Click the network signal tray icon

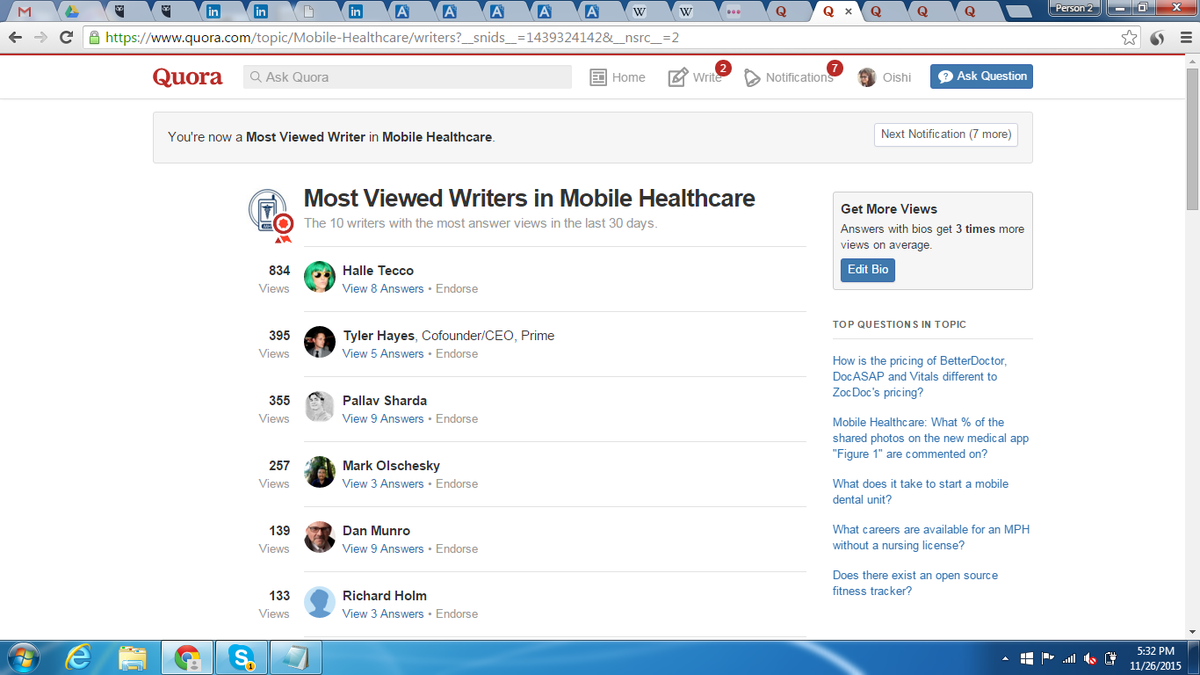tap(1069, 658)
